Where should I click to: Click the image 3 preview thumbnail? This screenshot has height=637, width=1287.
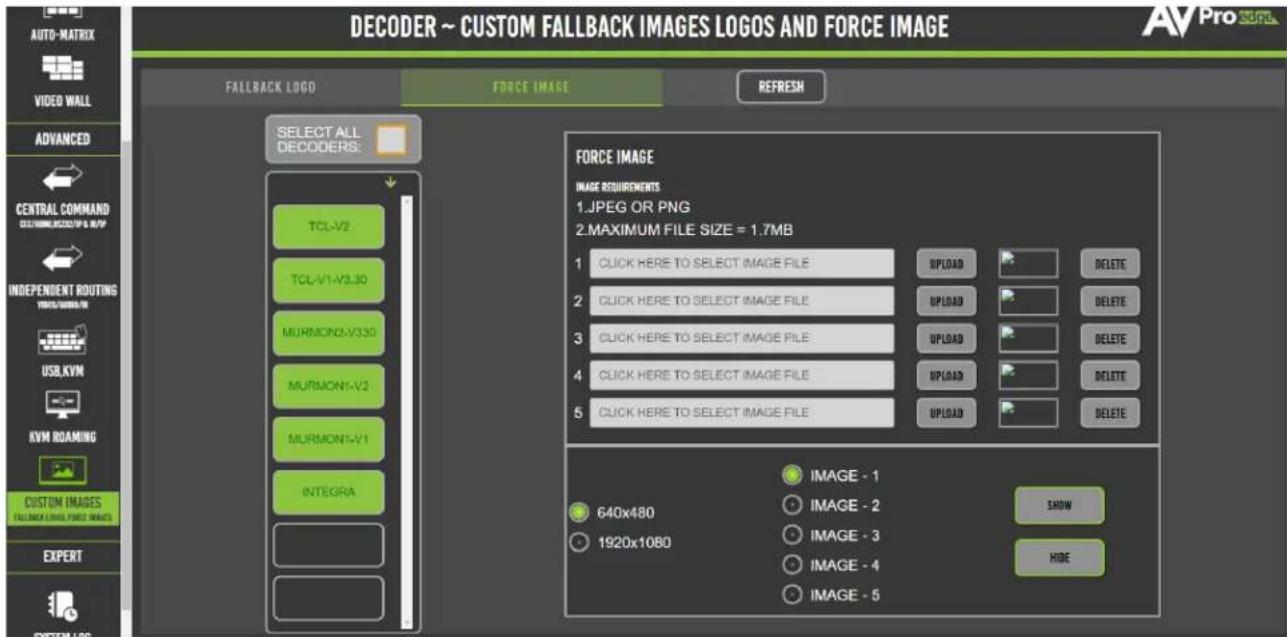point(1028,338)
